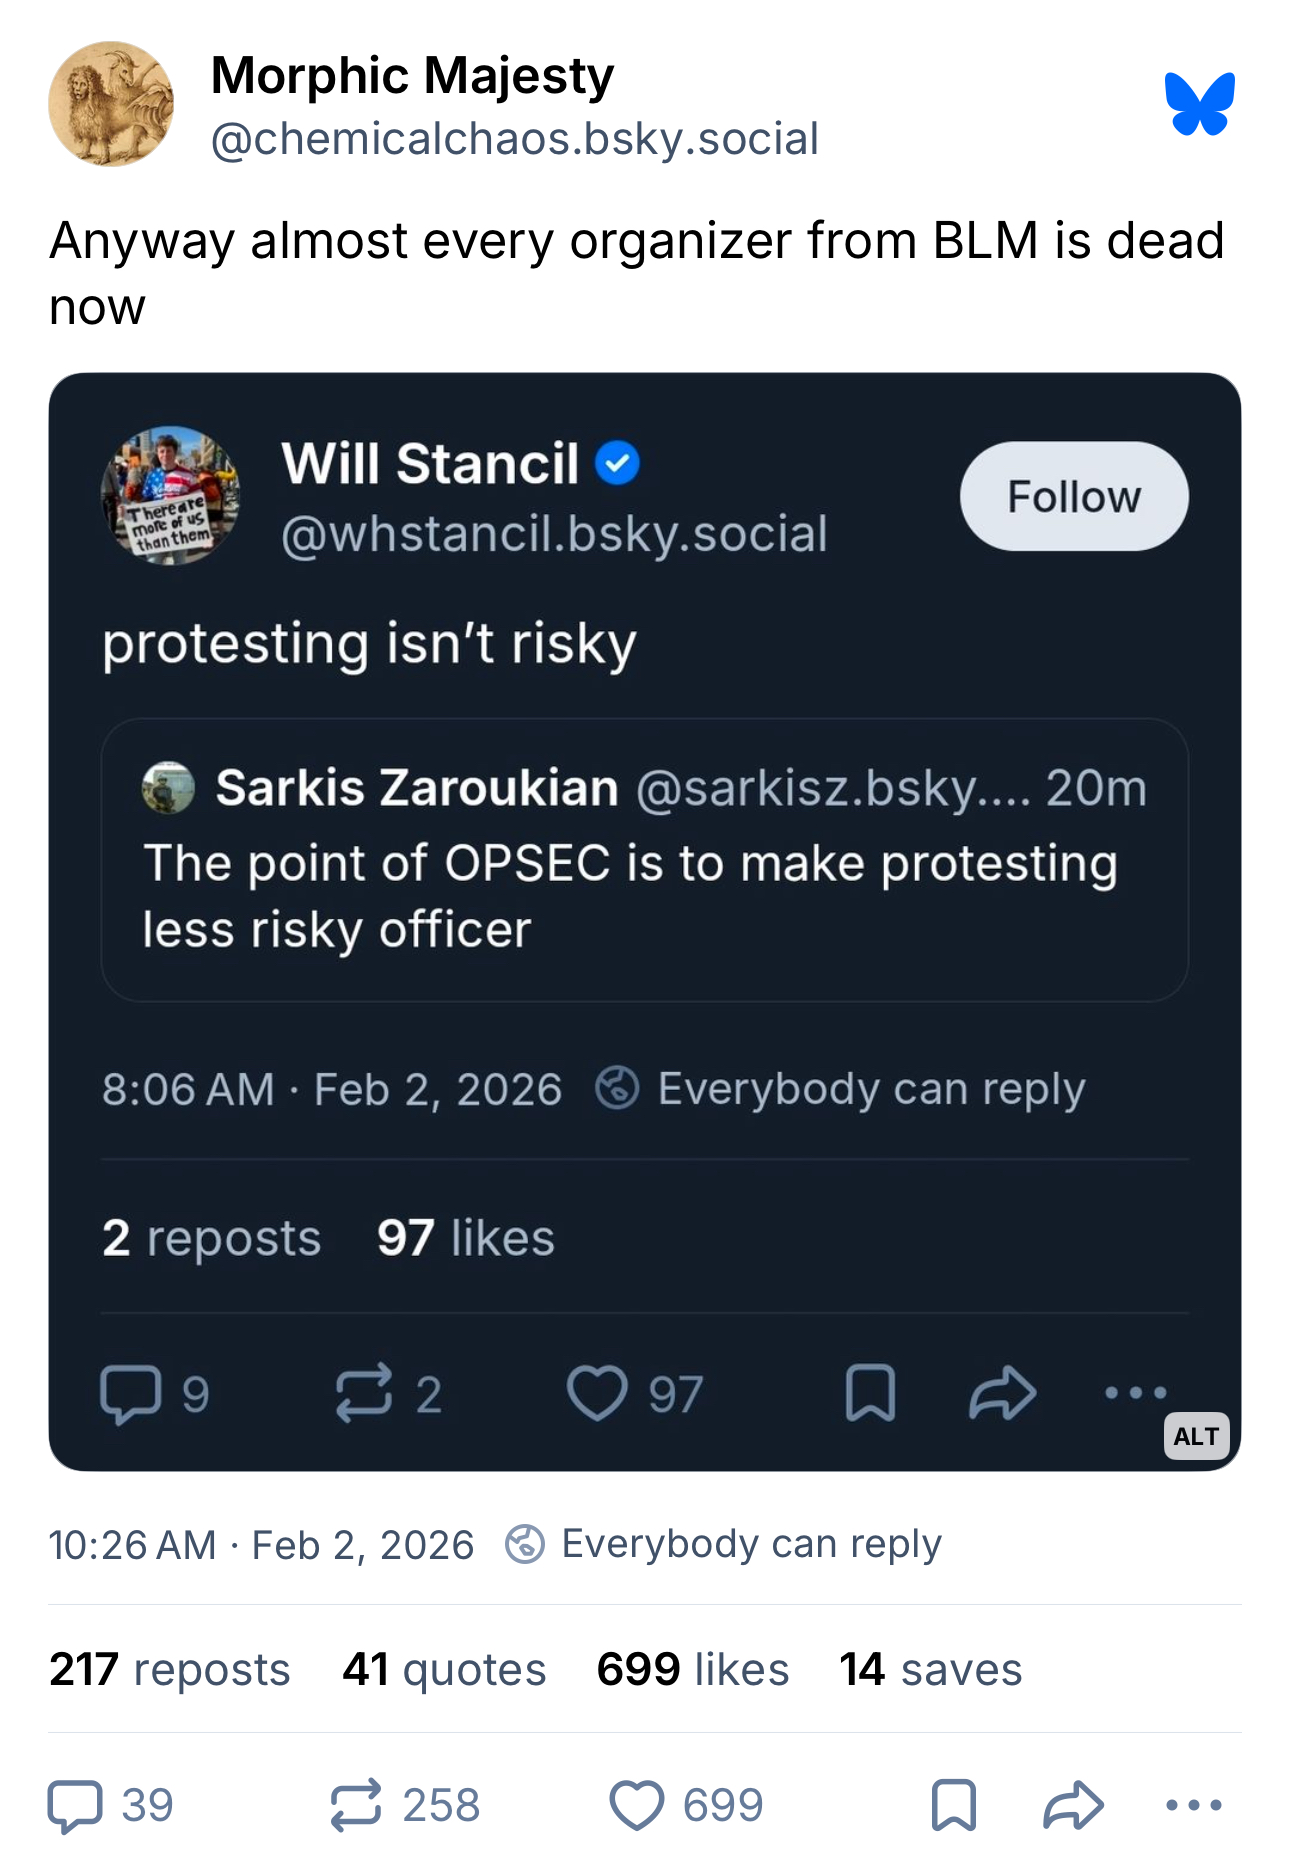The height and width of the screenshot is (1875, 1290).
Task: Open three-dot menu in embedded post
Action: 1135,1392
